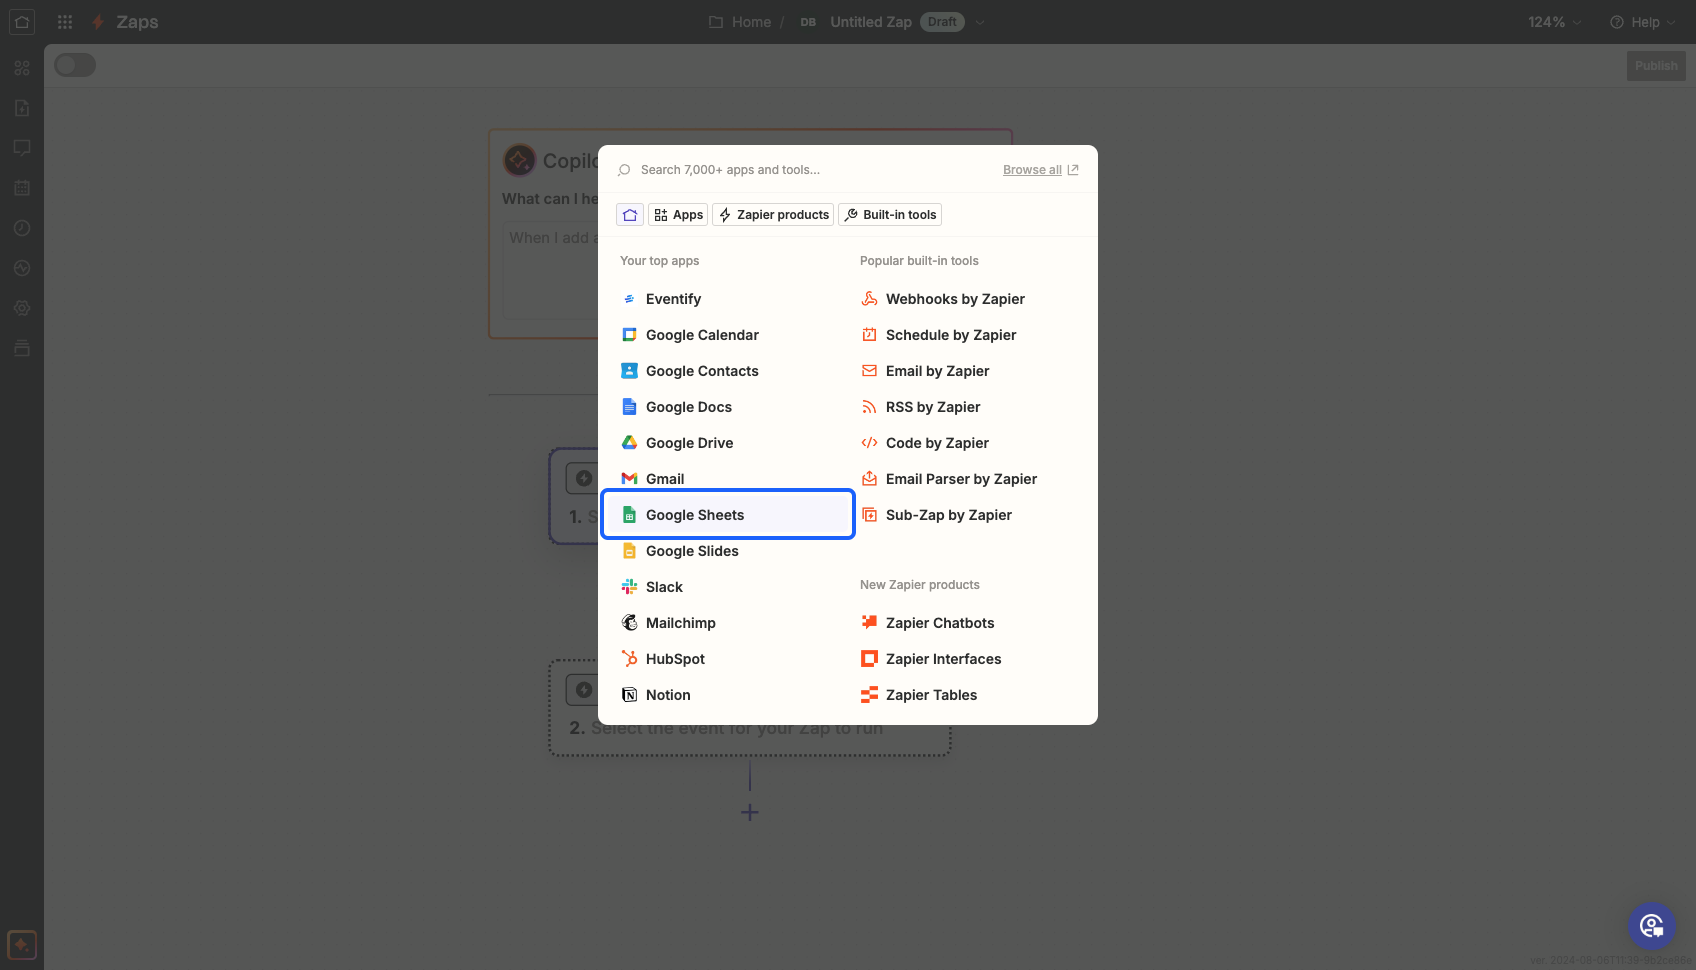The height and width of the screenshot is (970, 1696).
Task: Click the Email by Zapier icon
Action: click(x=869, y=371)
